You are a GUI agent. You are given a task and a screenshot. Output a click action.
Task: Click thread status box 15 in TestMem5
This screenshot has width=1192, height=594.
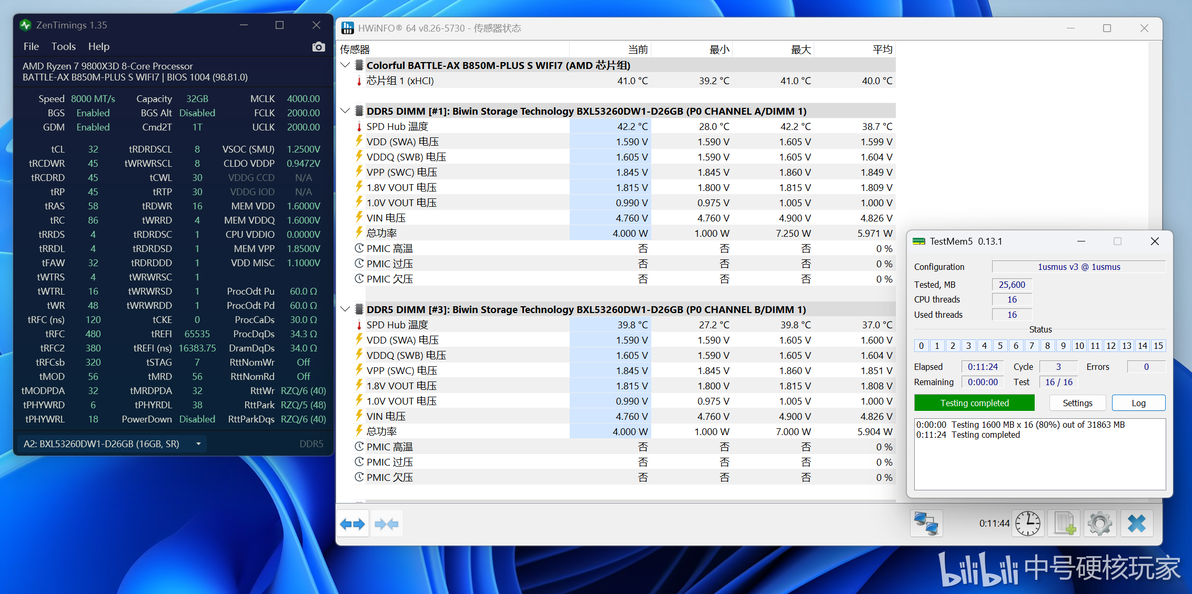(1159, 346)
